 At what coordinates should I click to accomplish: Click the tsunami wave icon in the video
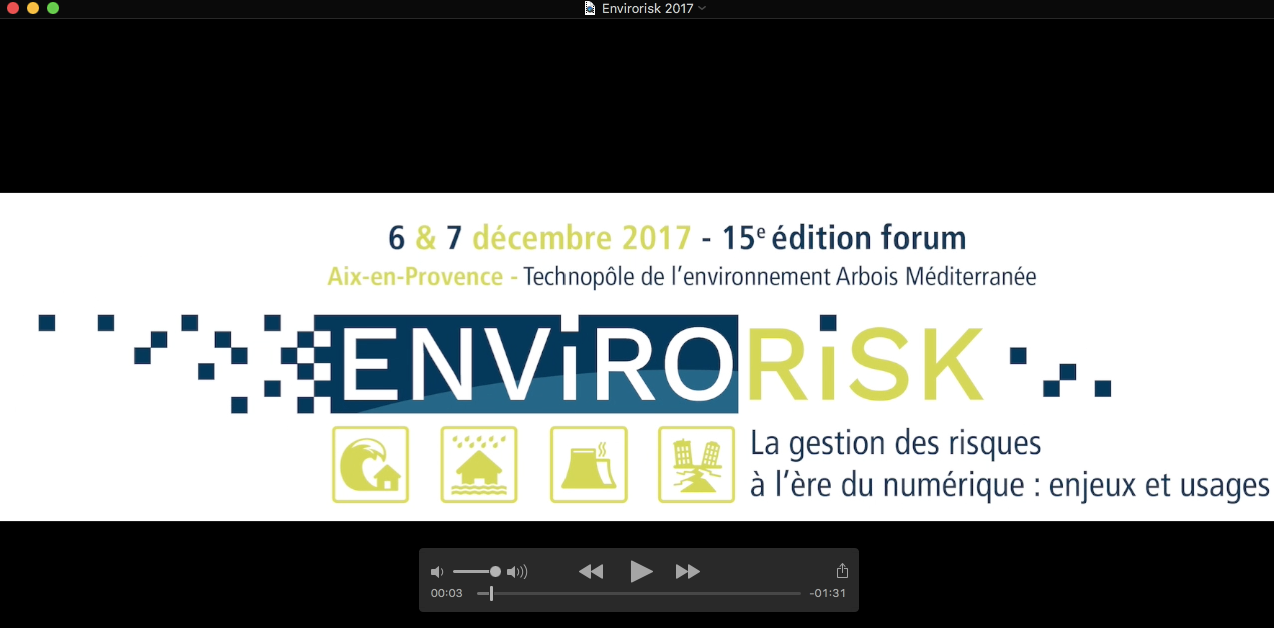370,465
